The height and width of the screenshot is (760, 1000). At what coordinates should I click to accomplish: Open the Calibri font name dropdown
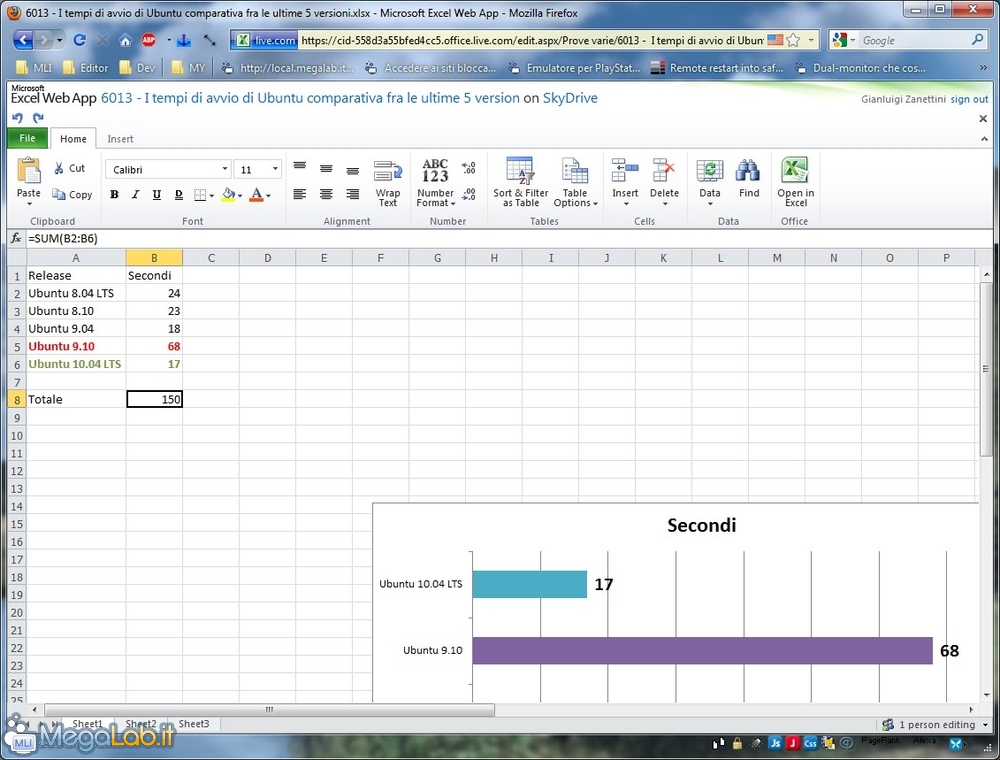tap(225, 169)
